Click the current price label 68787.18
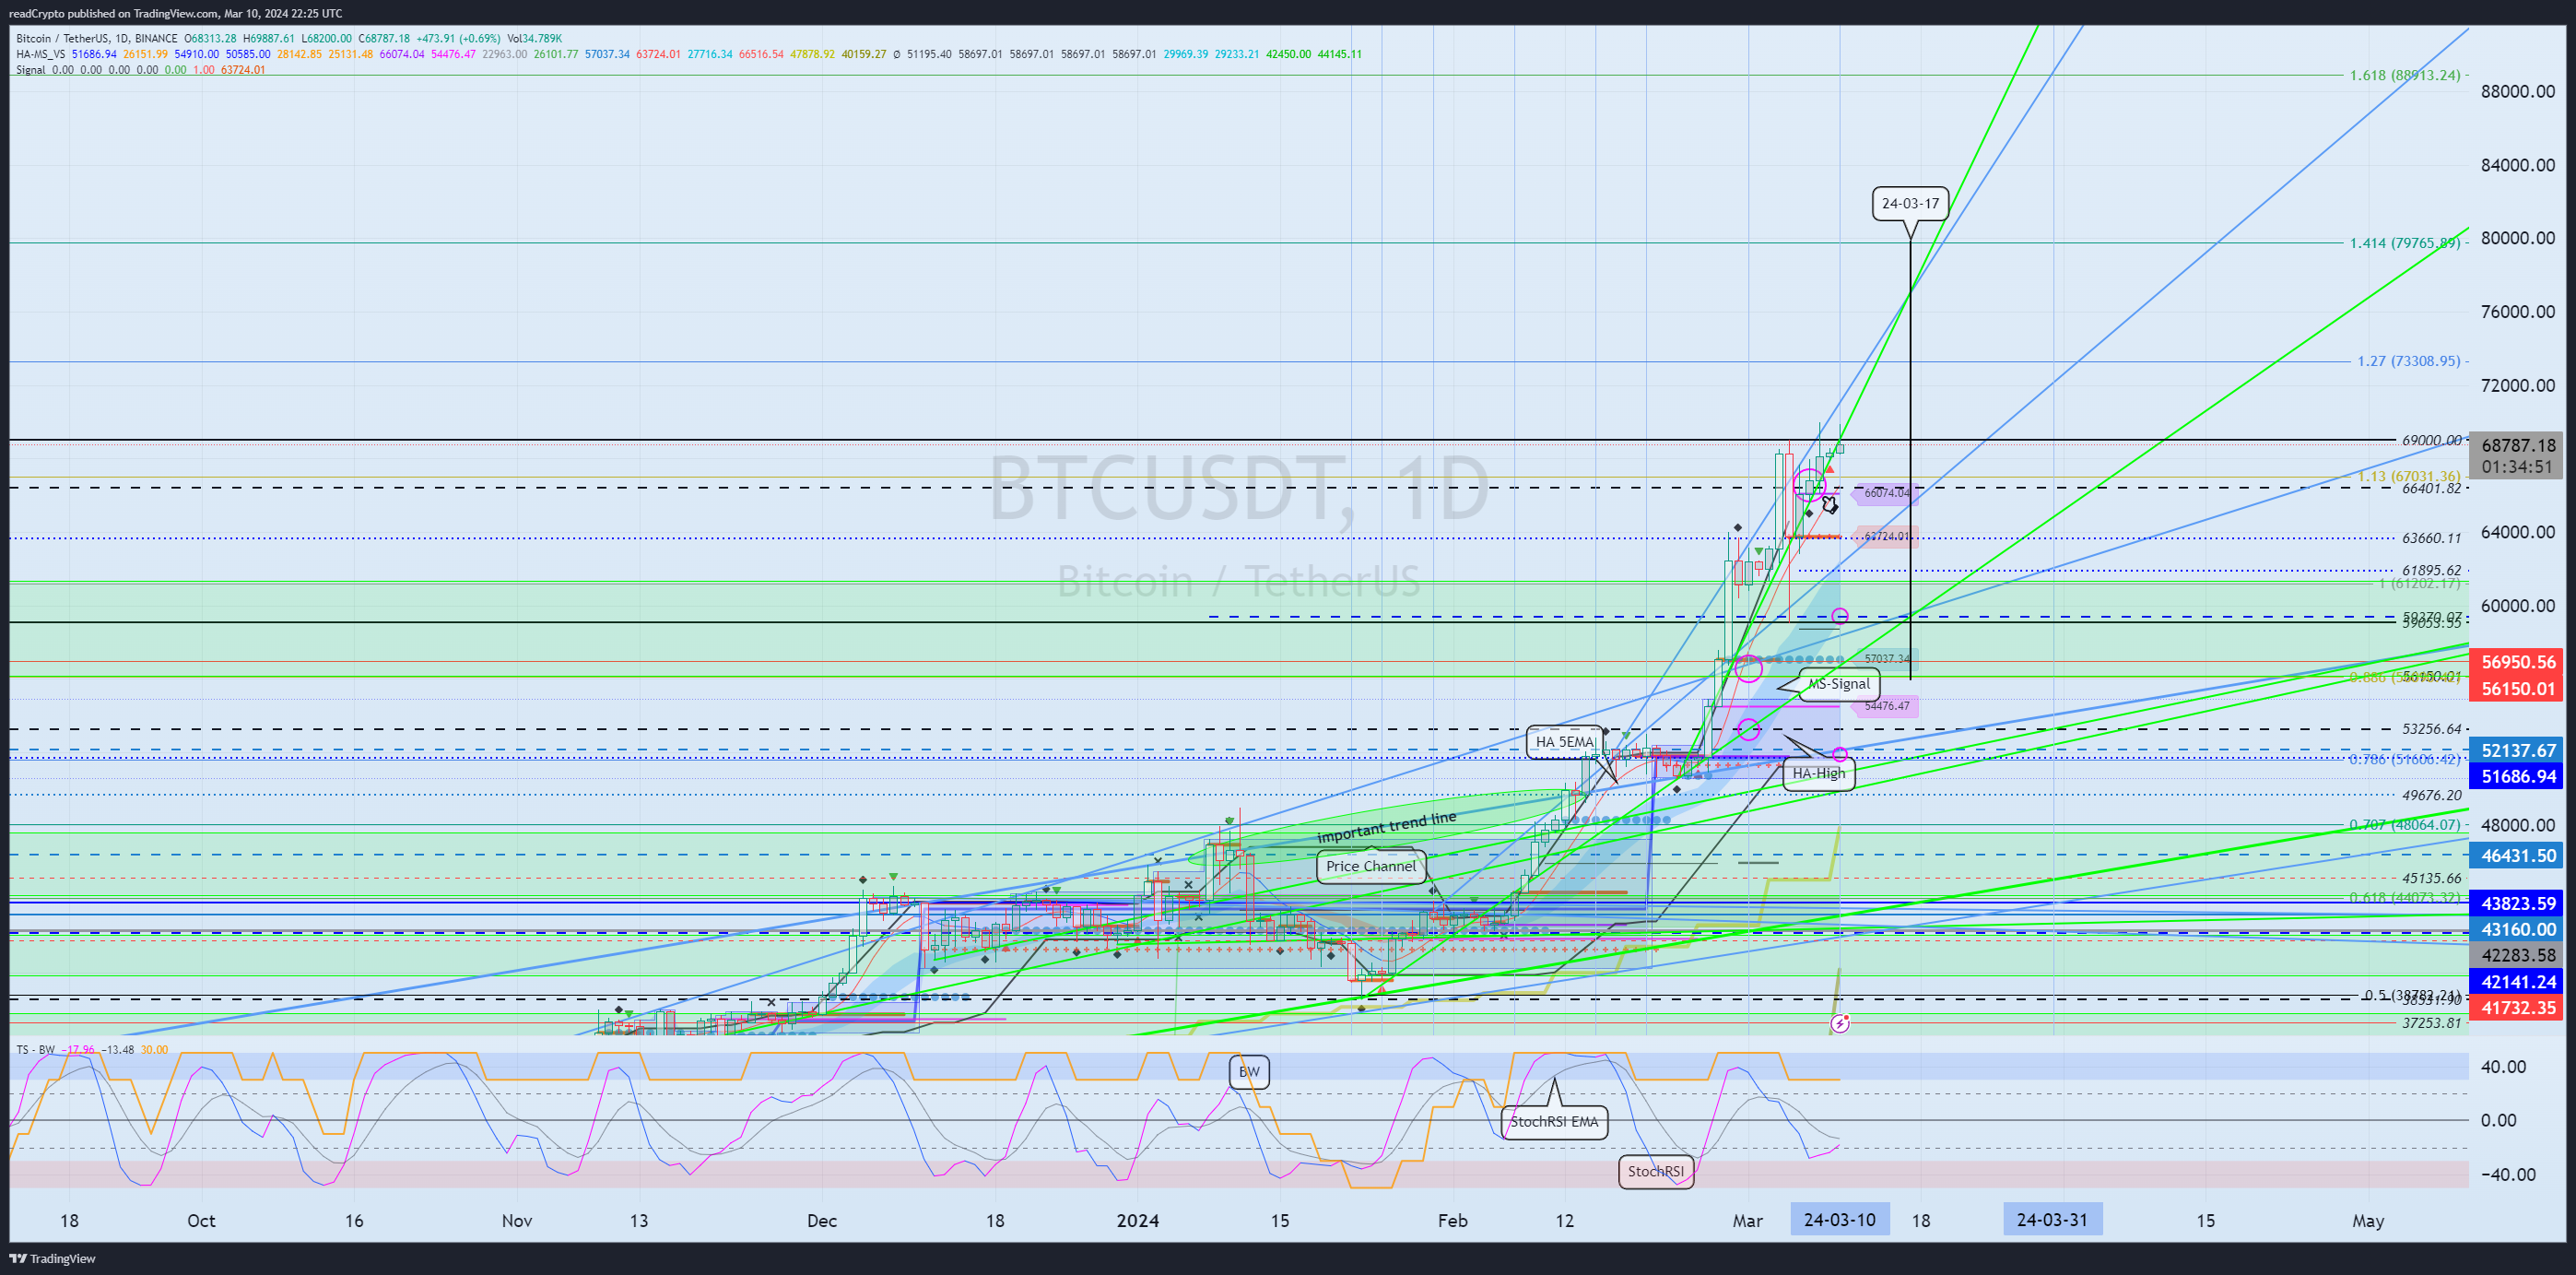2576x1275 pixels. (x=2517, y=445)
